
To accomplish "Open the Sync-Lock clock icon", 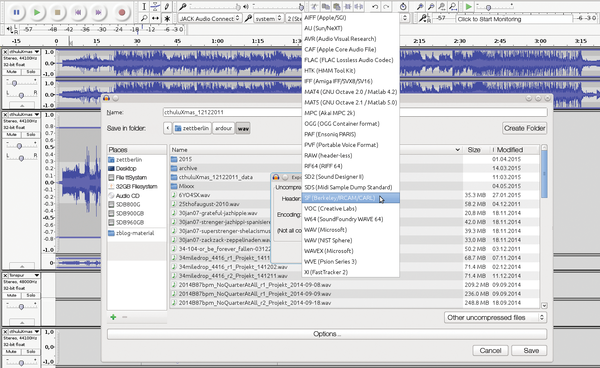I will click(x=403, y=7).
